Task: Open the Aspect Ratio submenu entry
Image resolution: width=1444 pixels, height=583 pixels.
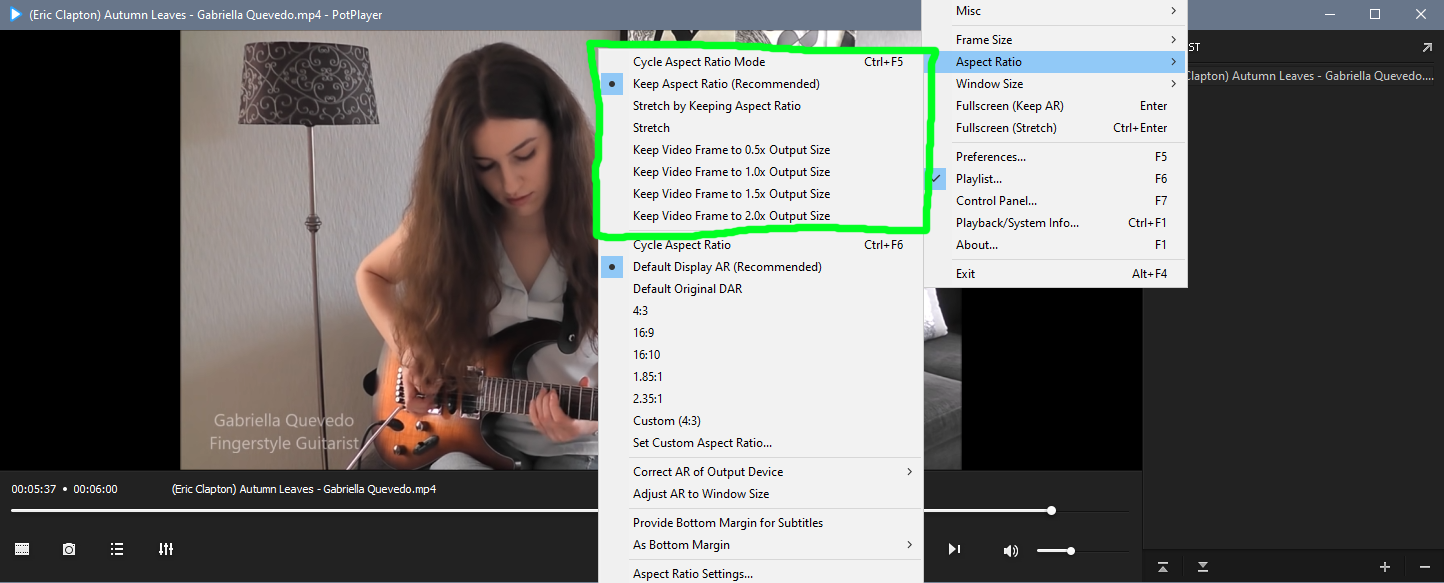Action: coord(1054,62)
